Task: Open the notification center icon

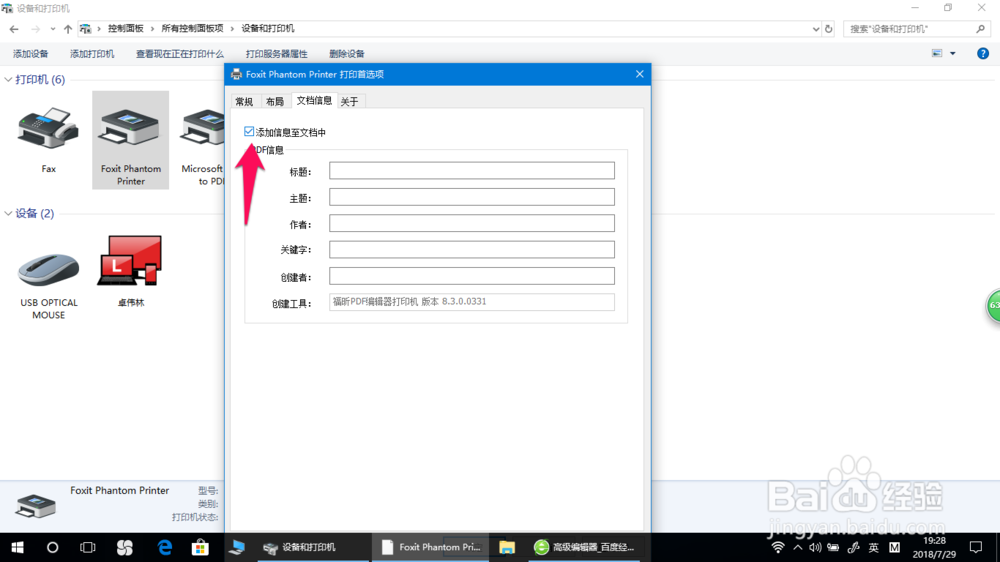Action: pos(976,547)
